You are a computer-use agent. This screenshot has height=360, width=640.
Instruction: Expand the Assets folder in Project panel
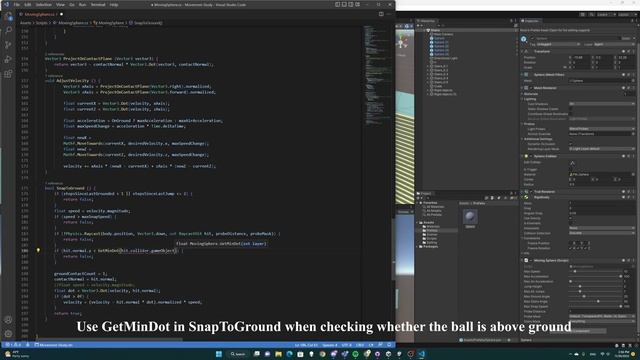tap(417, 222)
